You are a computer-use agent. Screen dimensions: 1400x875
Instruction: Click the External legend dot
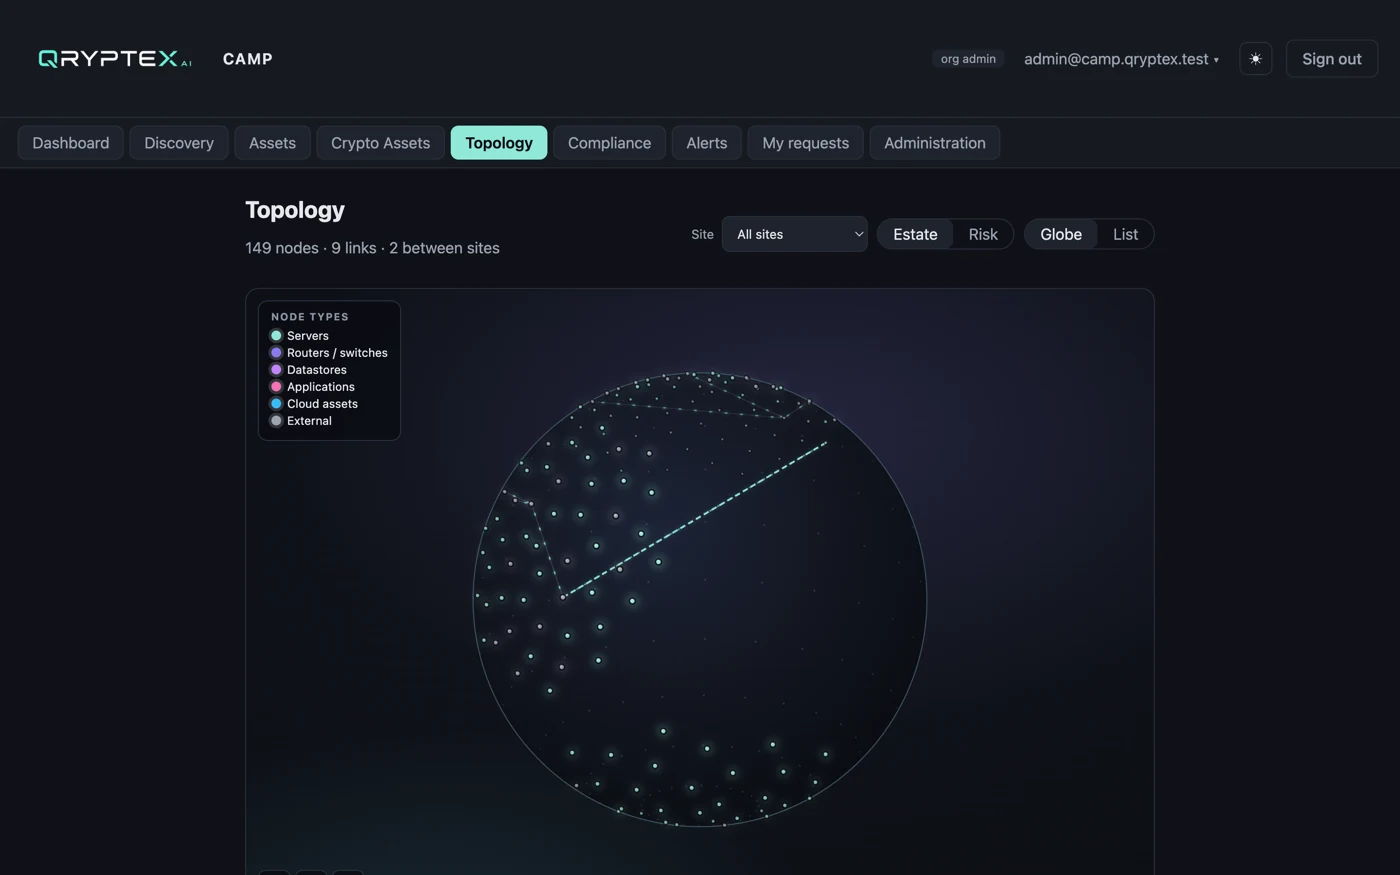point(276,421)
